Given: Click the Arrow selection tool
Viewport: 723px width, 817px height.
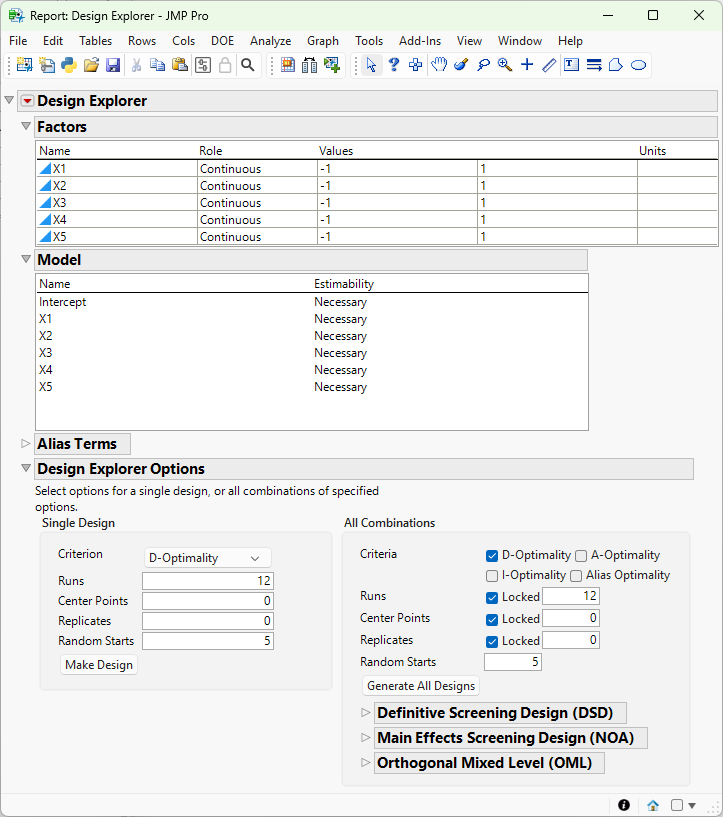Looking at the screenshot, I should point(371,65).
